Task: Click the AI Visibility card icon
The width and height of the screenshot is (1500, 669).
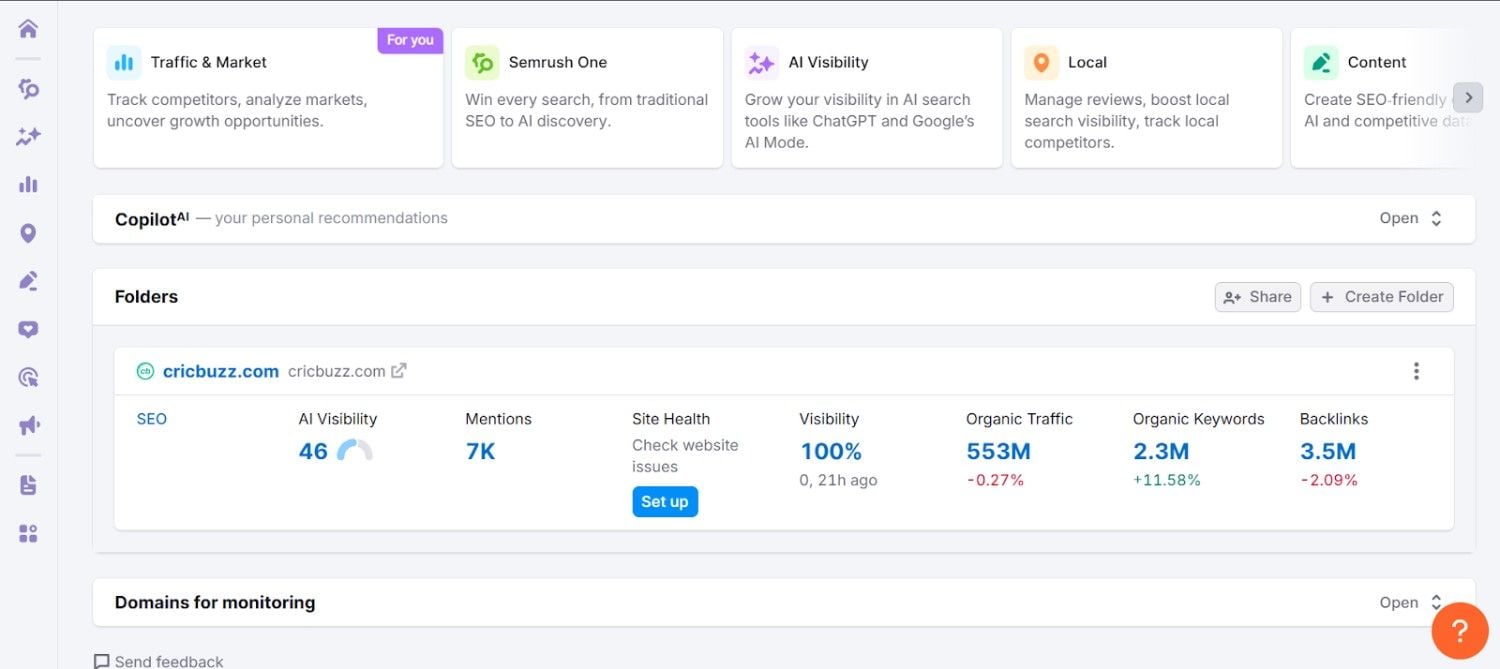Action: 762,62
